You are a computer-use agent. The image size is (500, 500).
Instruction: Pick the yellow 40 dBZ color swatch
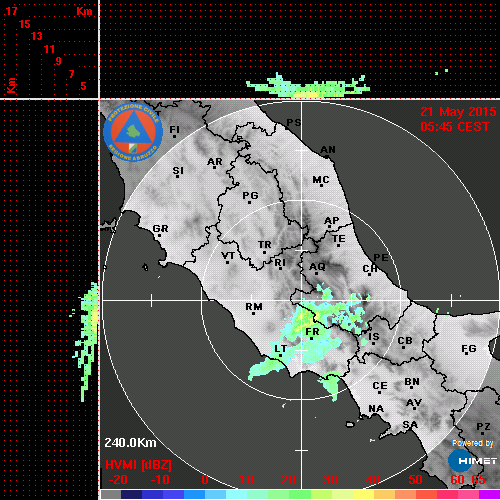coord(363,495)
